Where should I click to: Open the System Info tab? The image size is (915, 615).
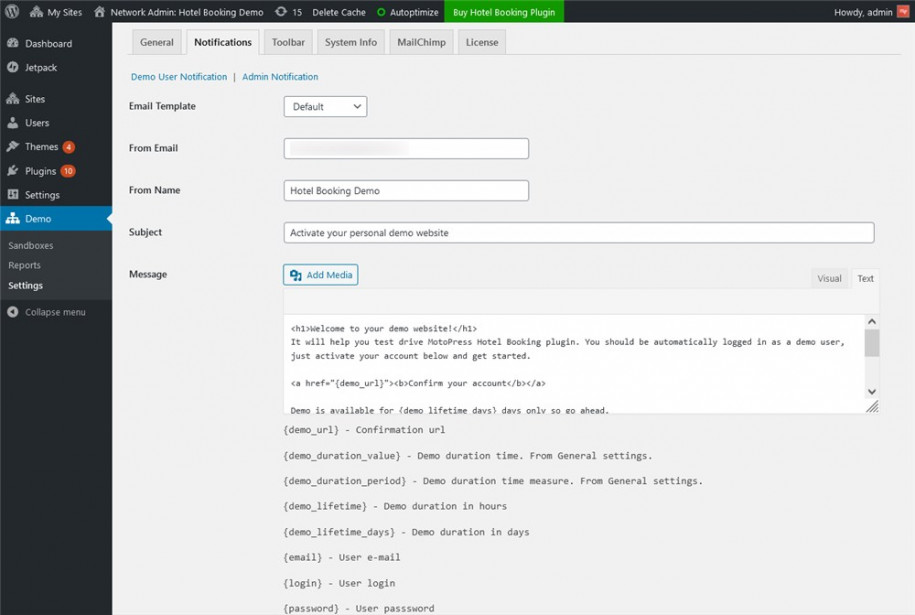(x=350, y=42)
